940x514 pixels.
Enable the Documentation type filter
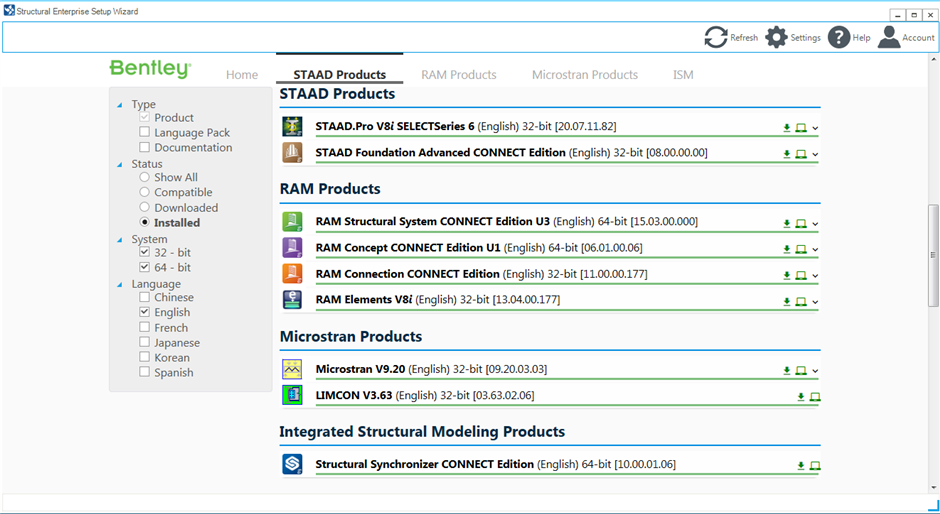click(x=144, y=147)
